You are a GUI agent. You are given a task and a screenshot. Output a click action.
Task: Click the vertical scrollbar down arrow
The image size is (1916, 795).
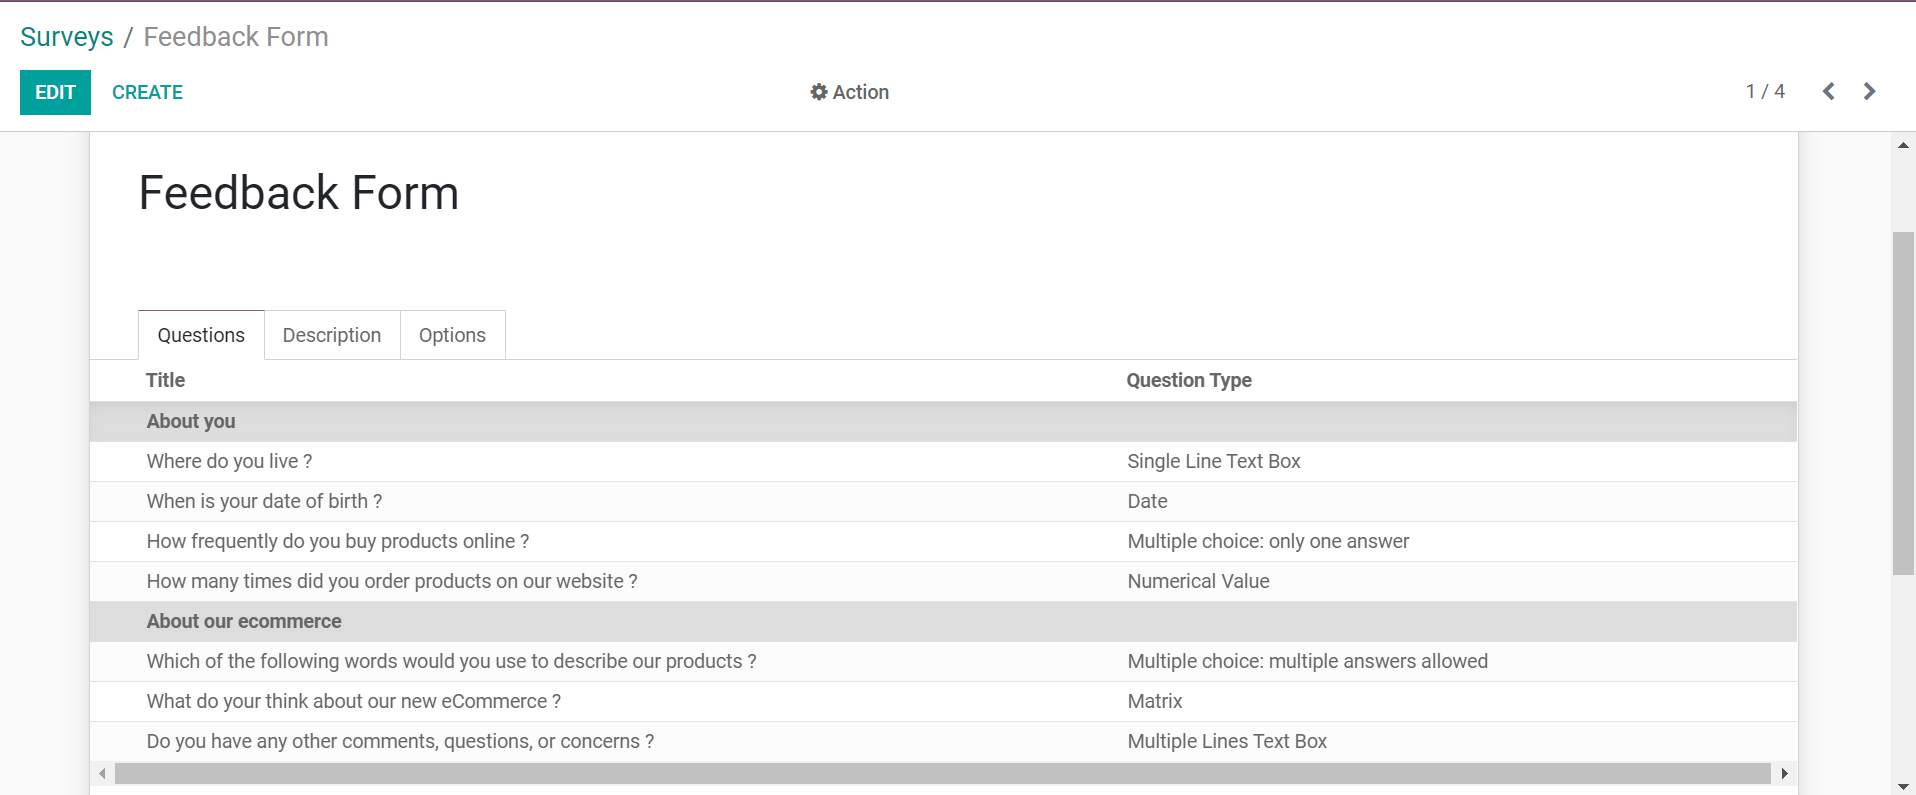point(1903,786)
